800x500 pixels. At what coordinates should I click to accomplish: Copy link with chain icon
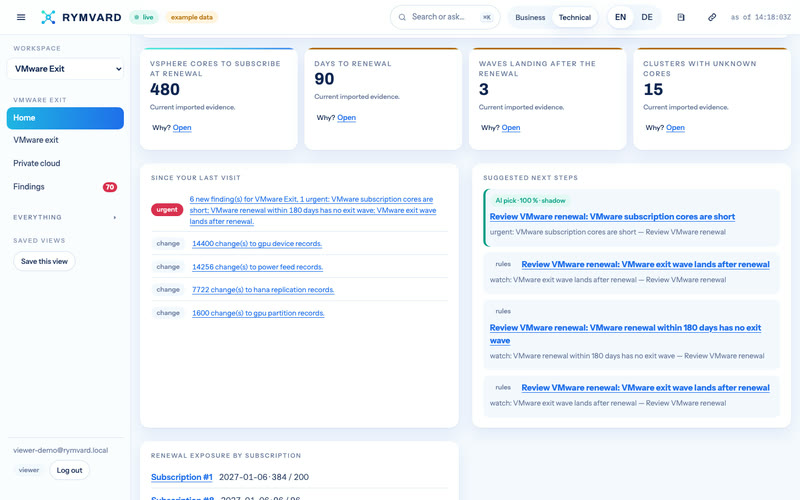click(712, 17)
